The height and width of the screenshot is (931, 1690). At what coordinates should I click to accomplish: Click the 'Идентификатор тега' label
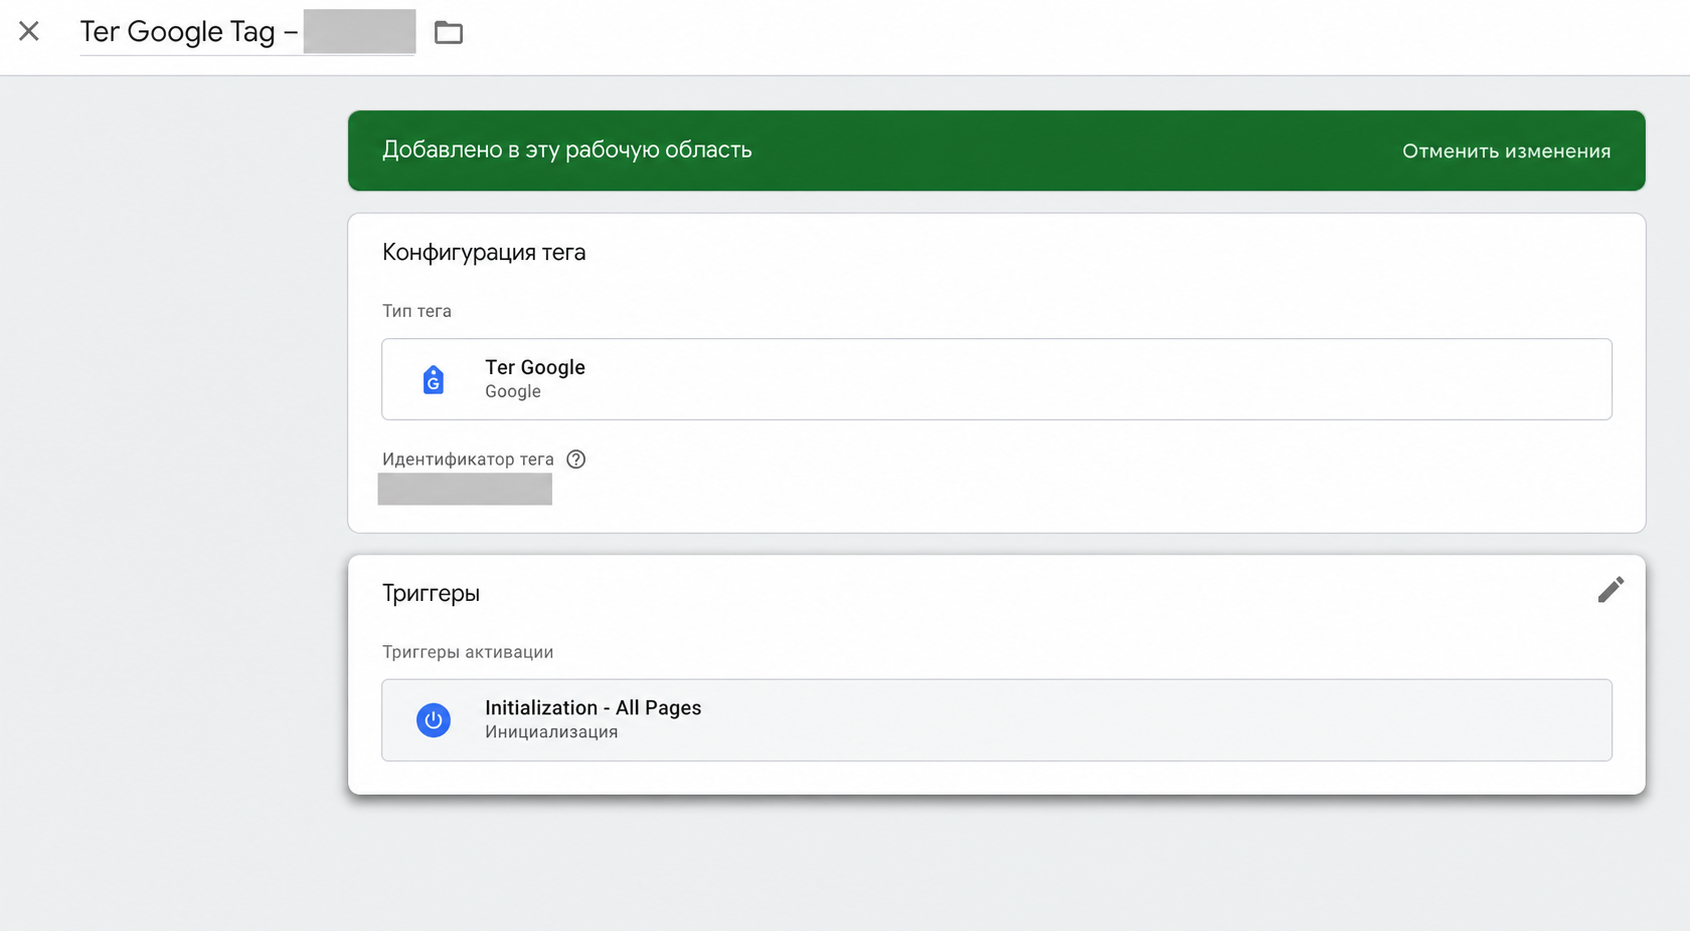tap(468, 459)
